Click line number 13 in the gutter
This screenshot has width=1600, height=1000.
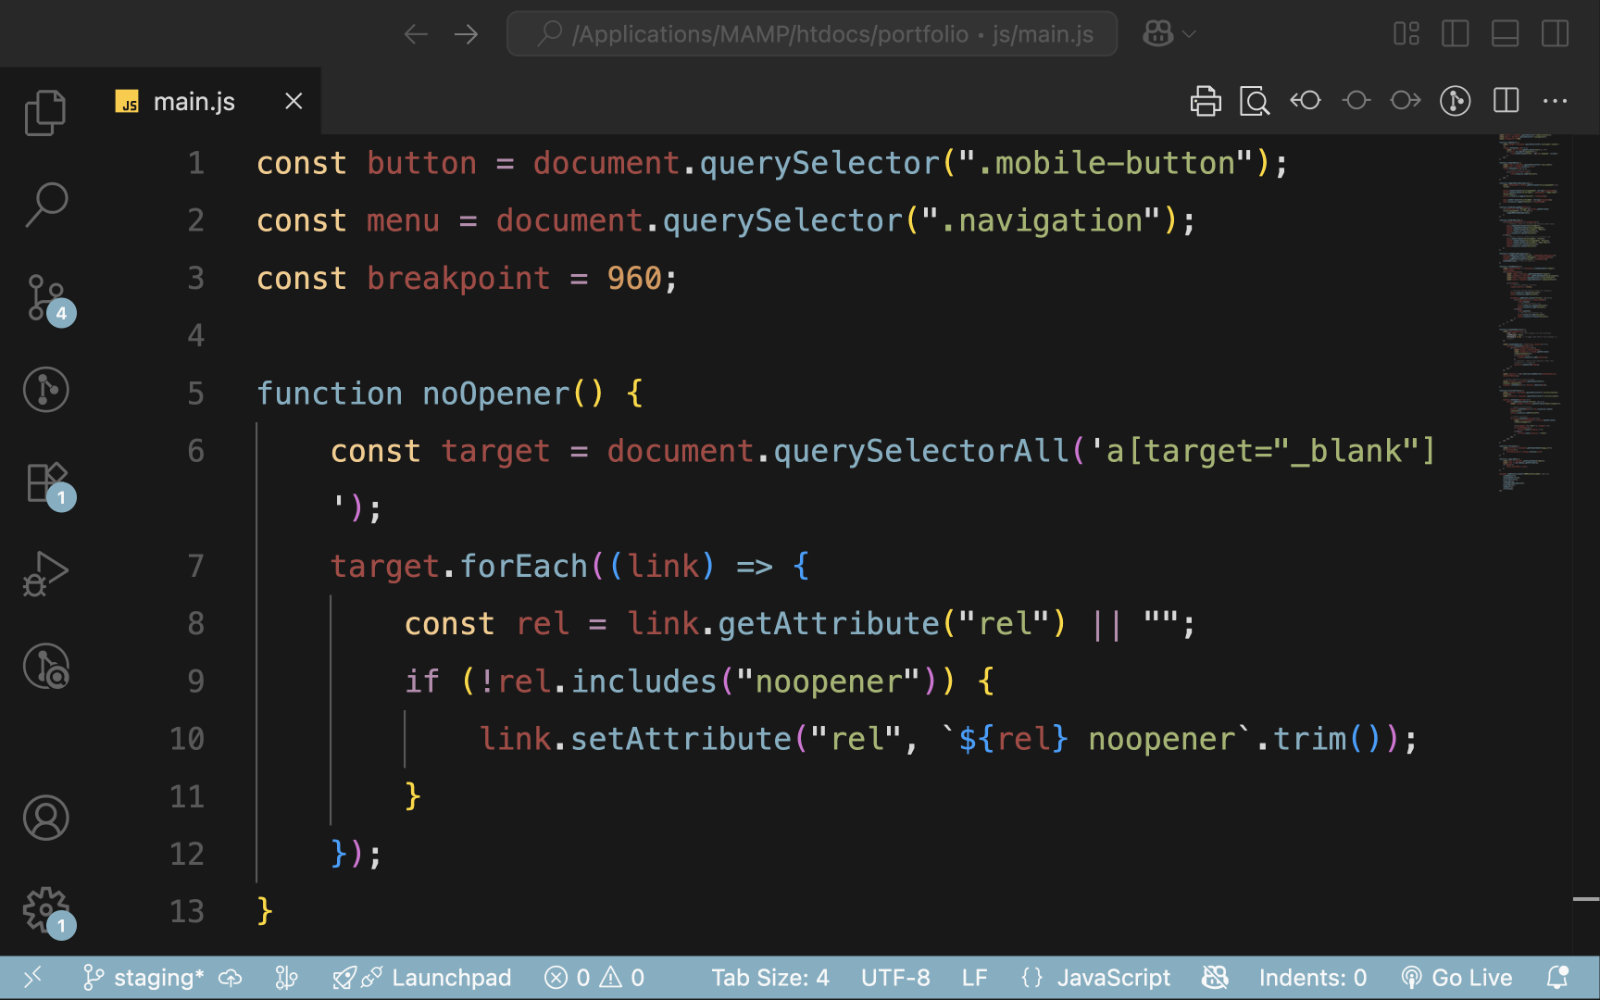(187, 911)
